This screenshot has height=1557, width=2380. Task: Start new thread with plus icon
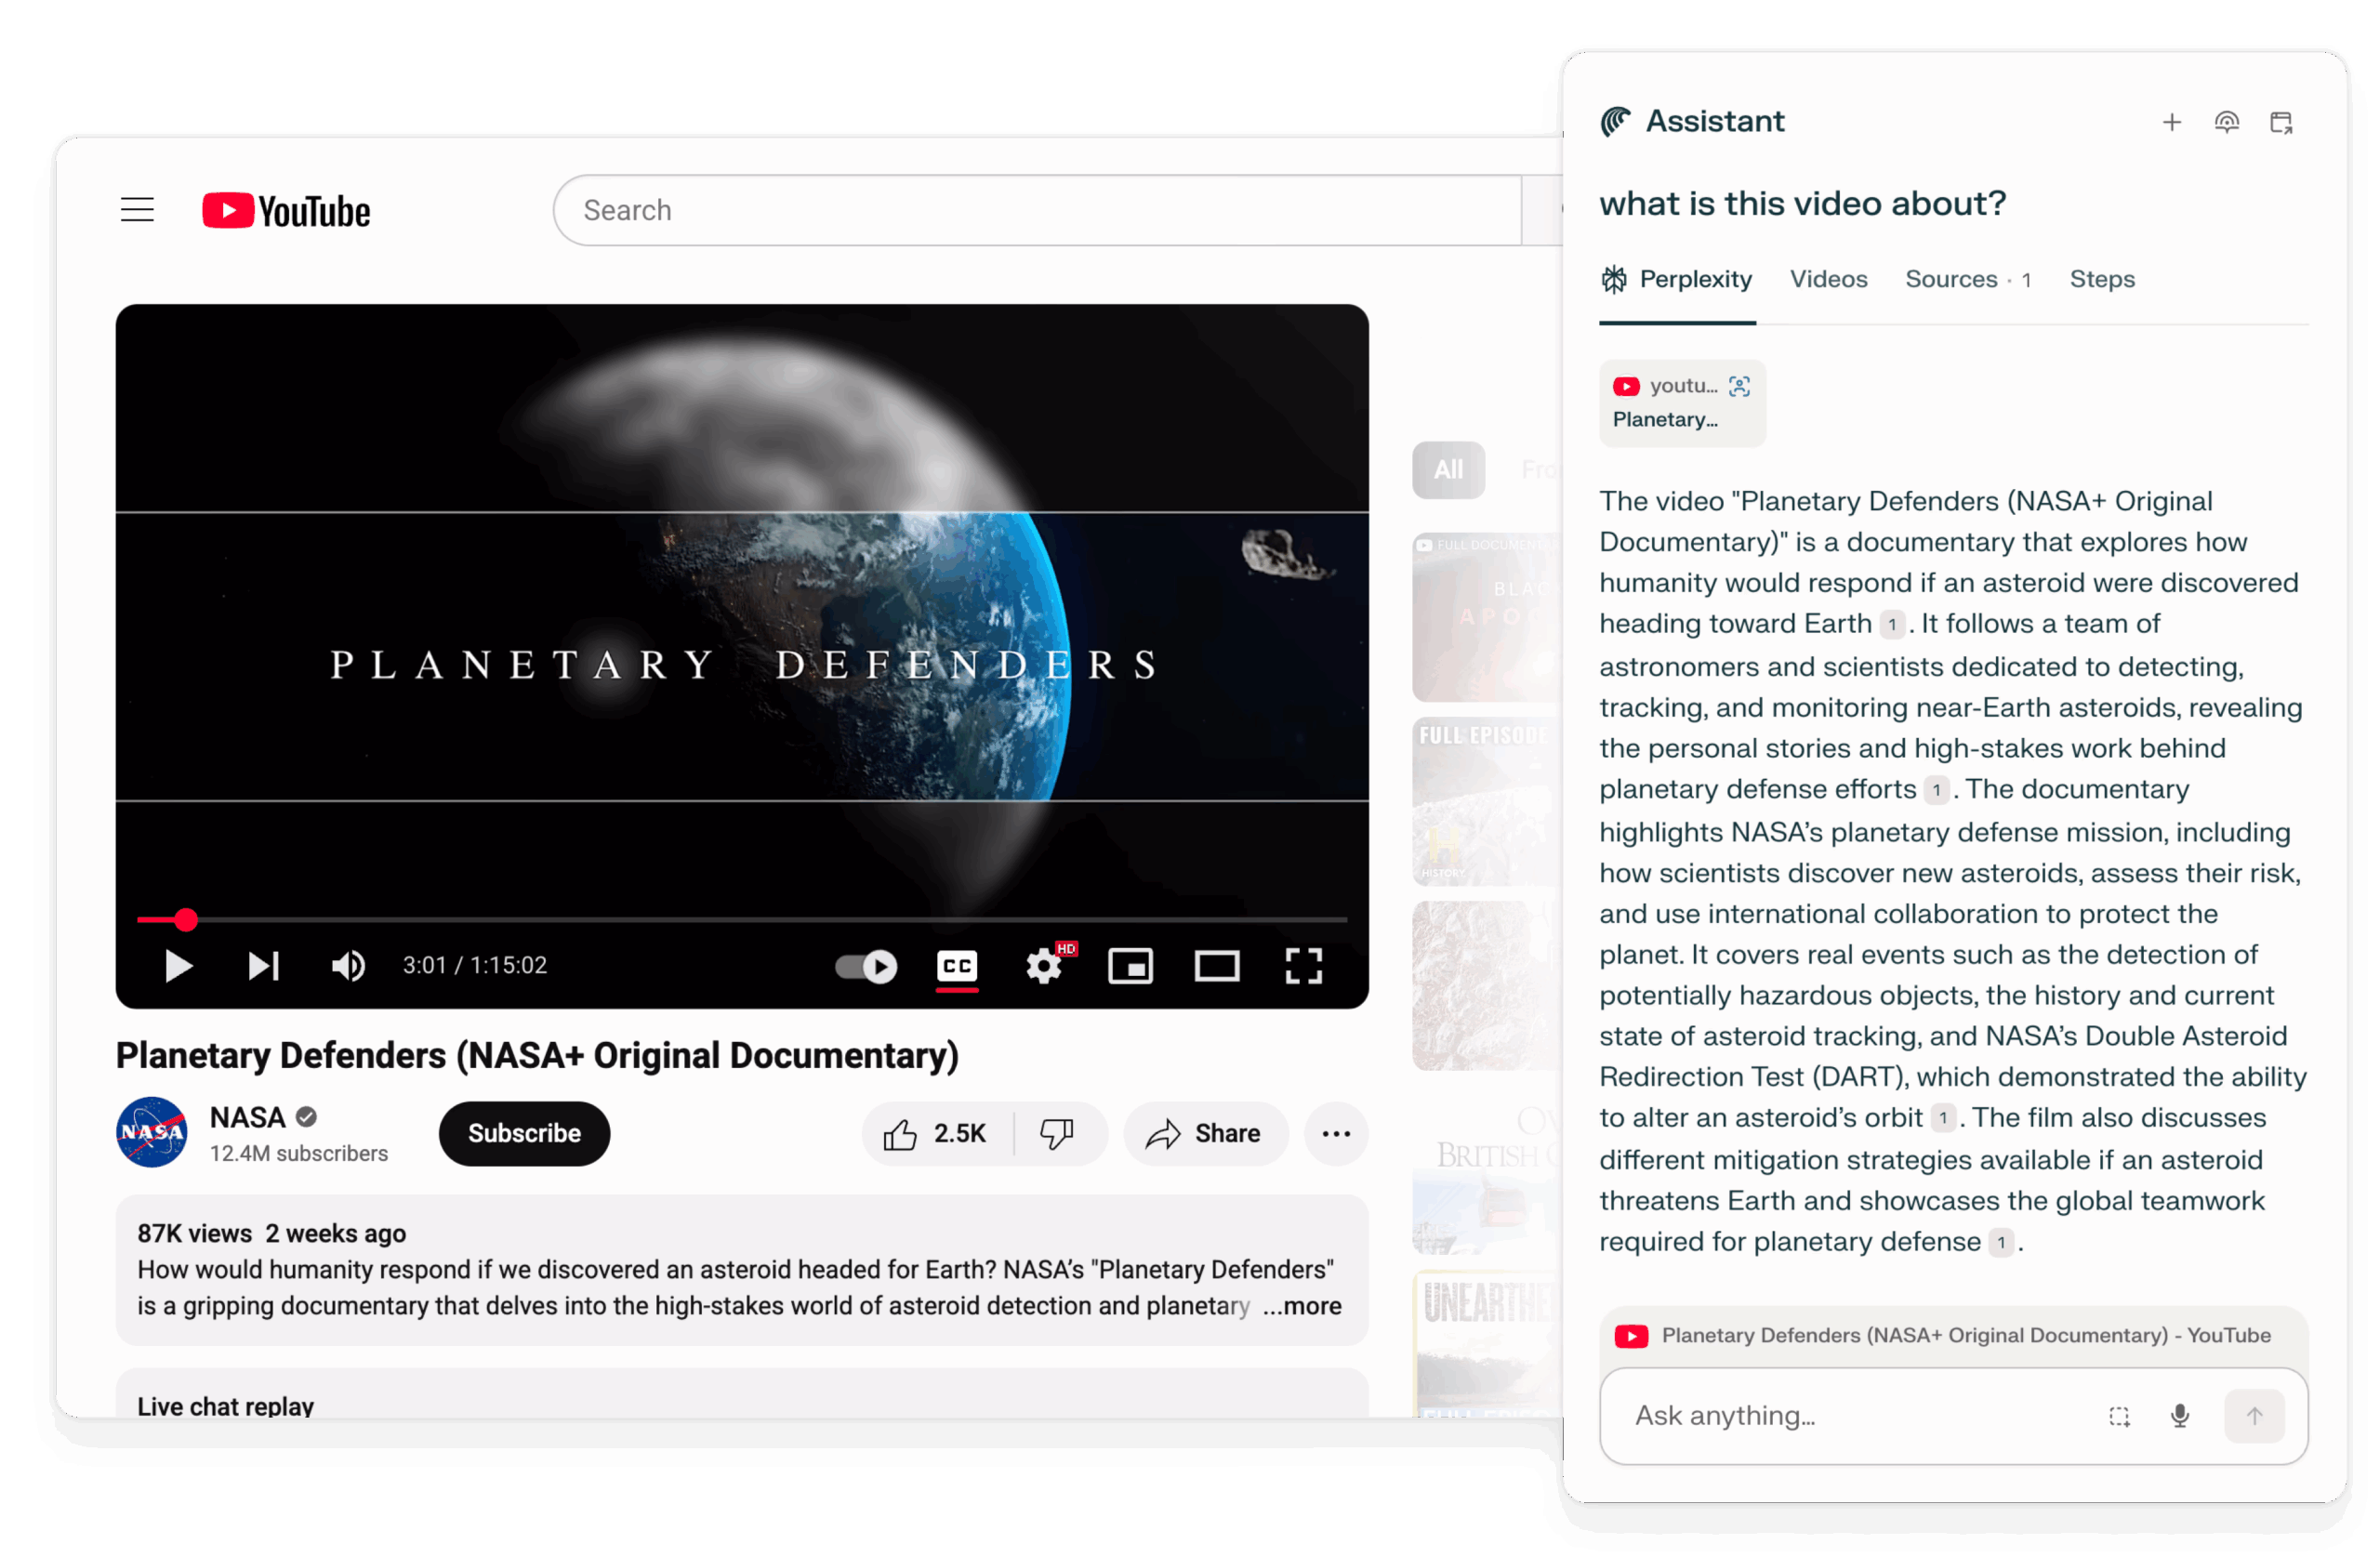2171,123
